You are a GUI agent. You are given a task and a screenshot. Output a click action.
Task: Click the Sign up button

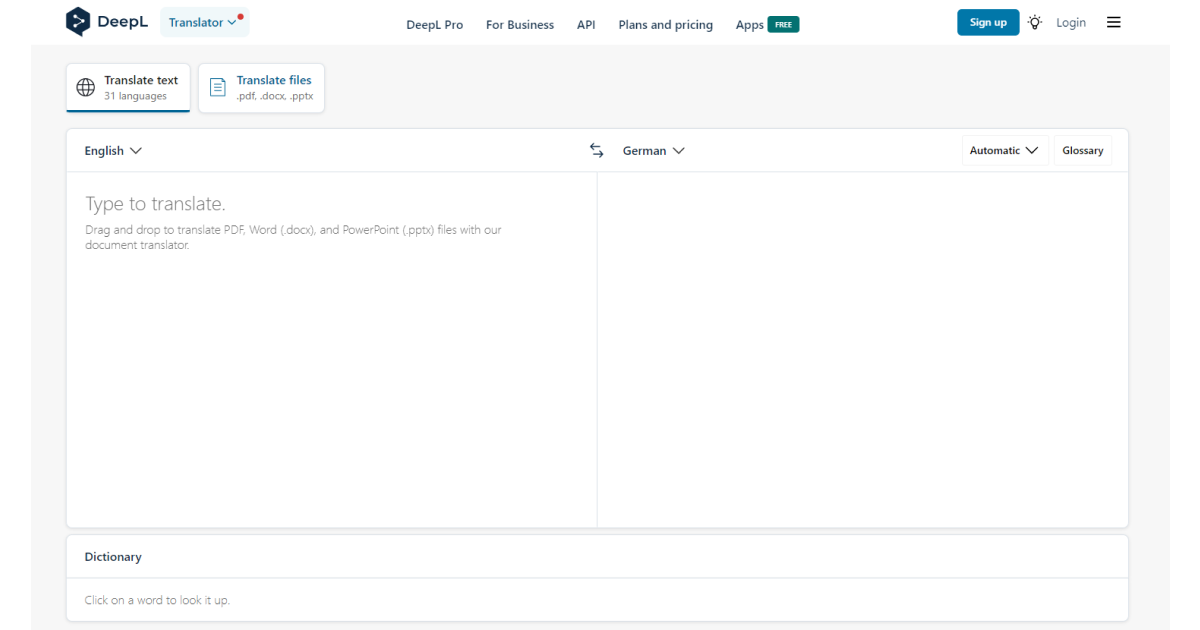[x=988, y=22]
